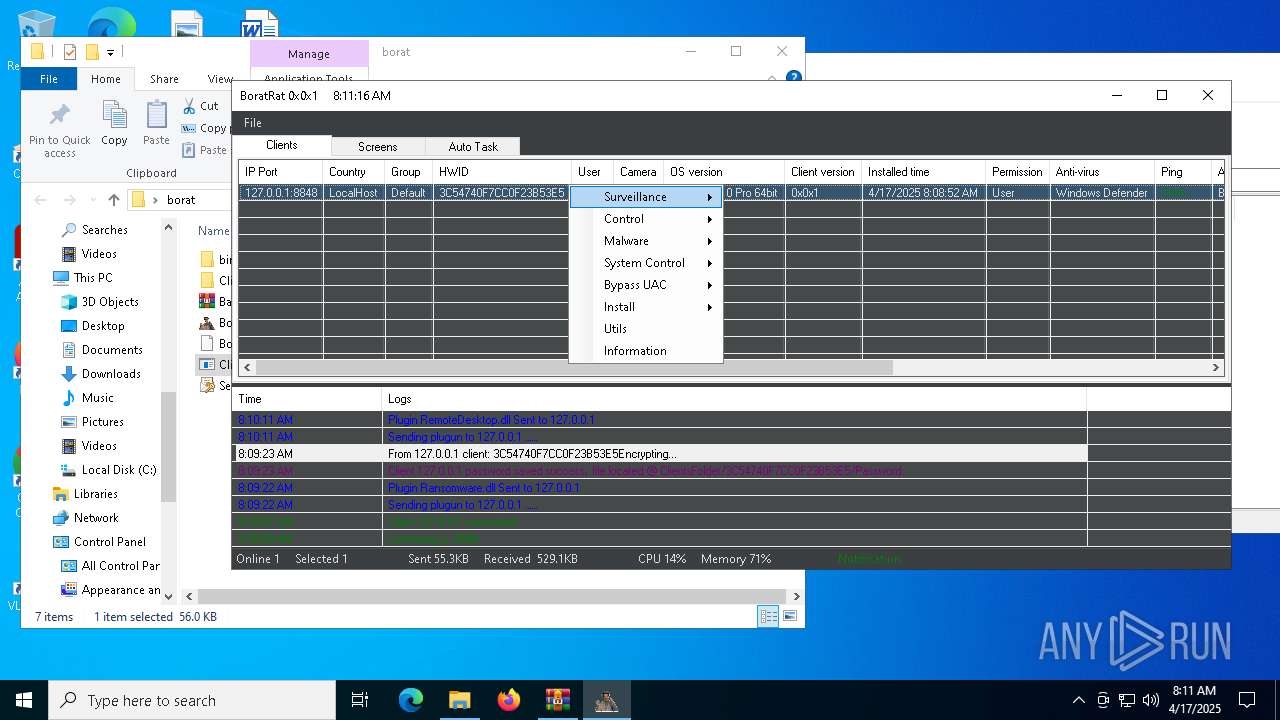This screenshot has width=1280, height=720.
Task: Select This PC in navigation pane
Action: coord(92,278)
